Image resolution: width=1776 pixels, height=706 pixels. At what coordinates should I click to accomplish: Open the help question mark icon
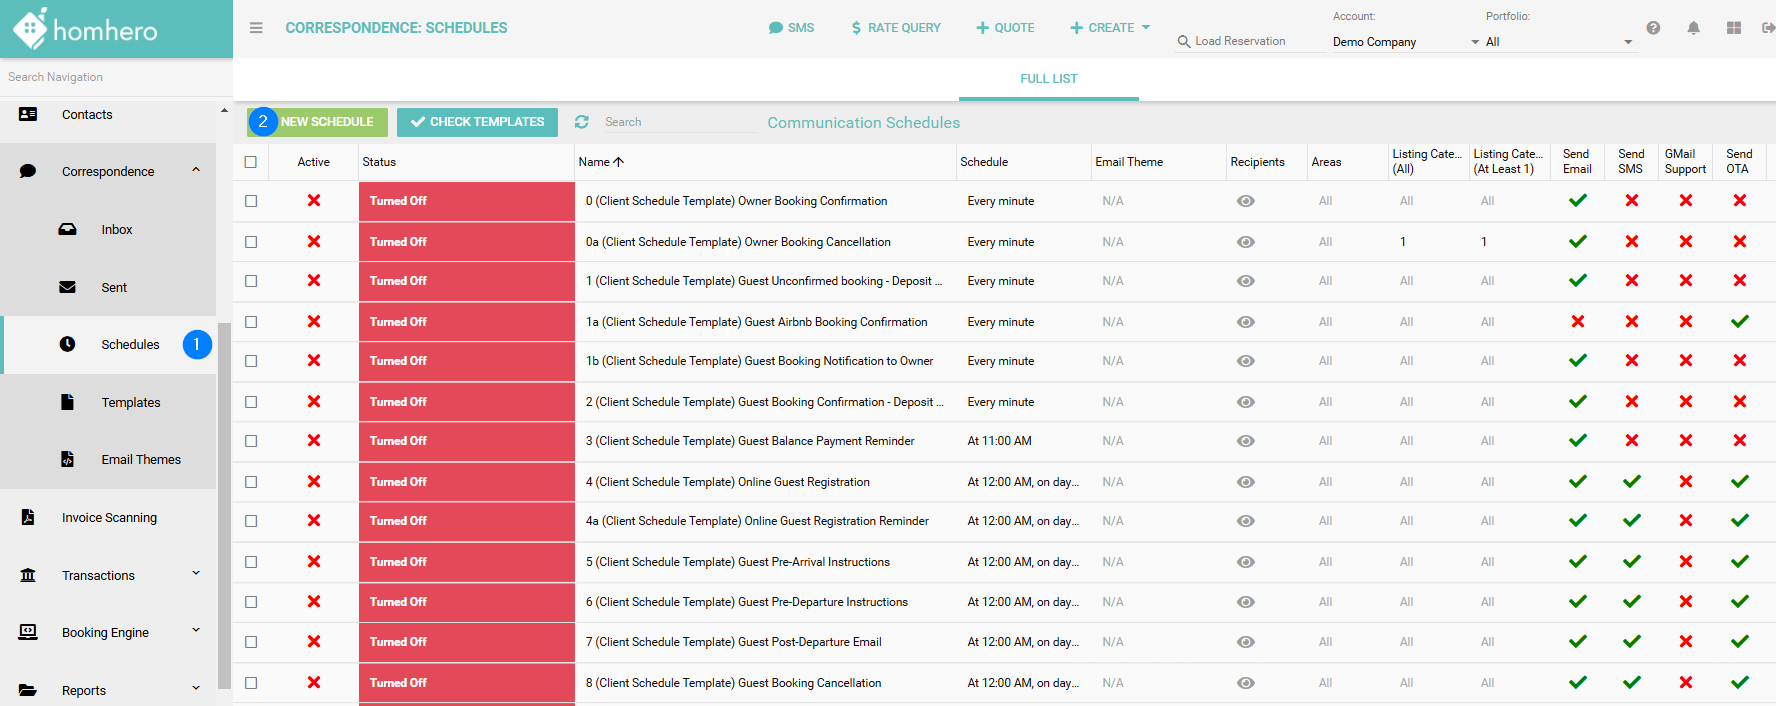[1653, 28]
